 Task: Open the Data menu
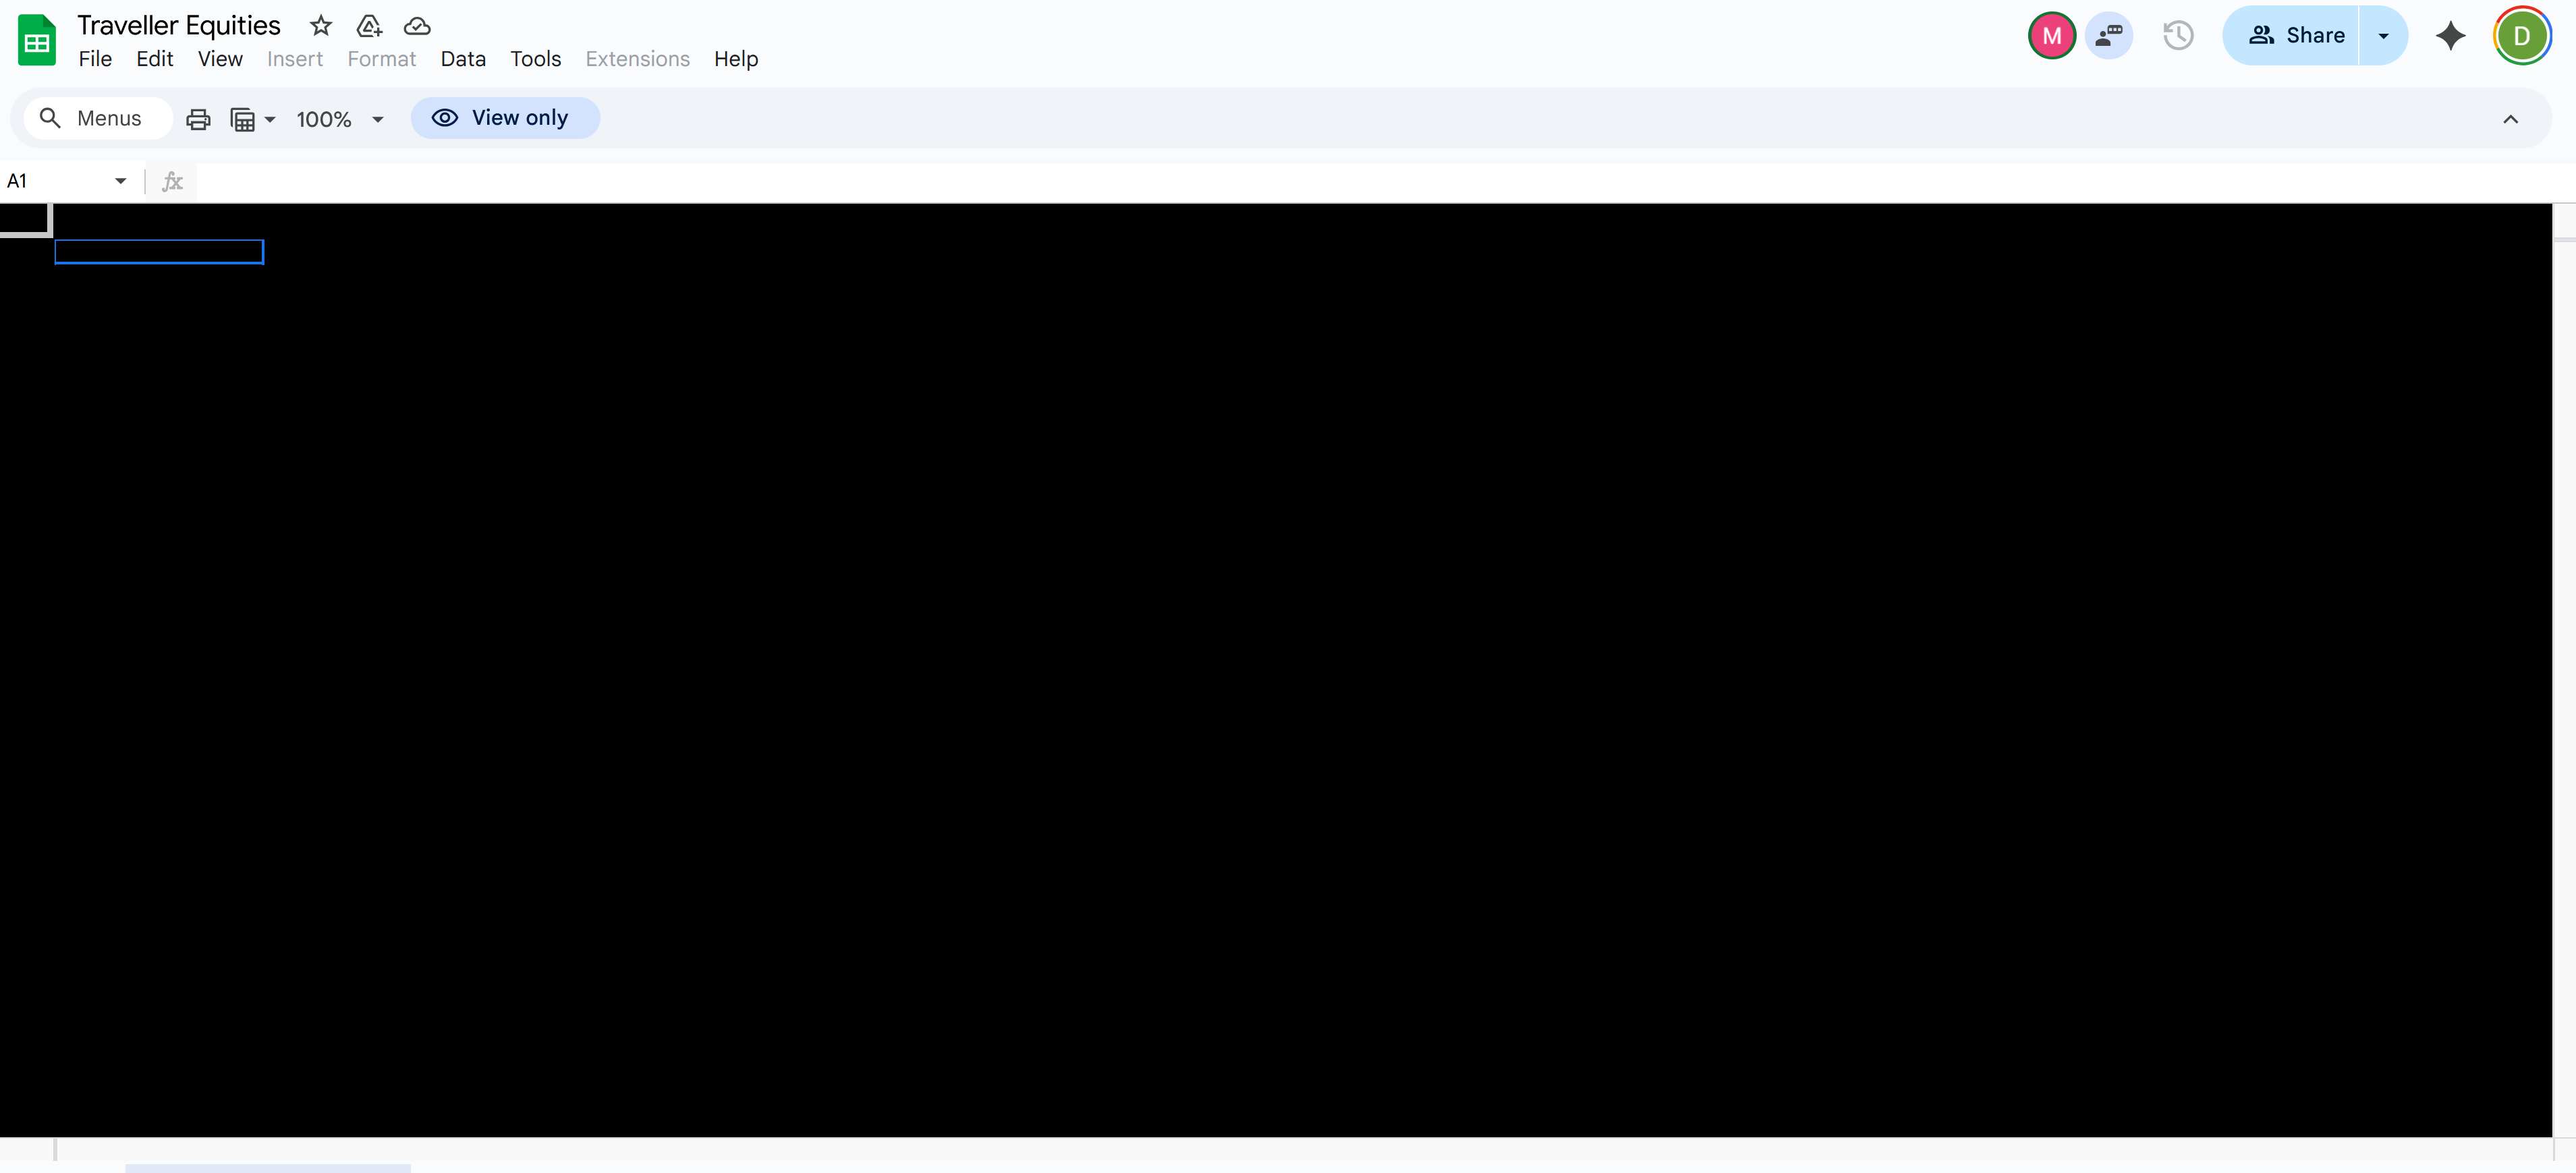(463, 59)
